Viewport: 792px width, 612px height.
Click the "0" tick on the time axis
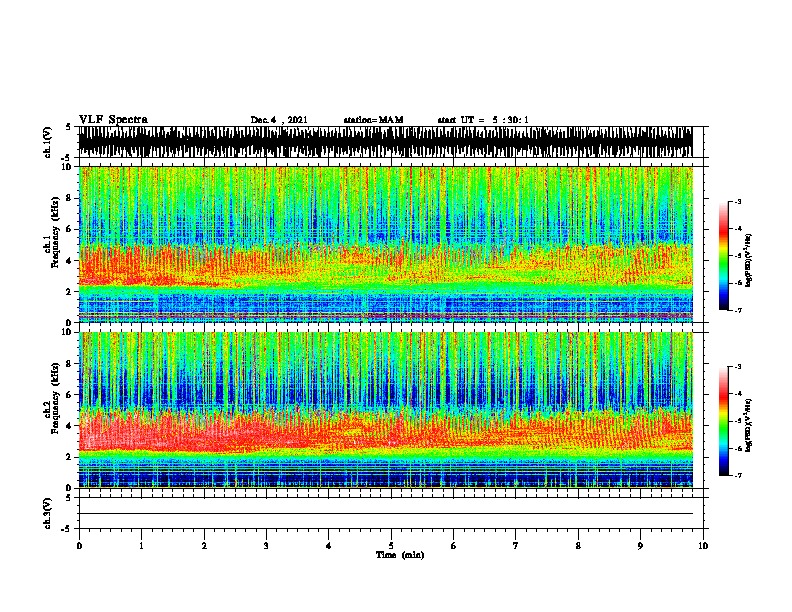(79, 545)
